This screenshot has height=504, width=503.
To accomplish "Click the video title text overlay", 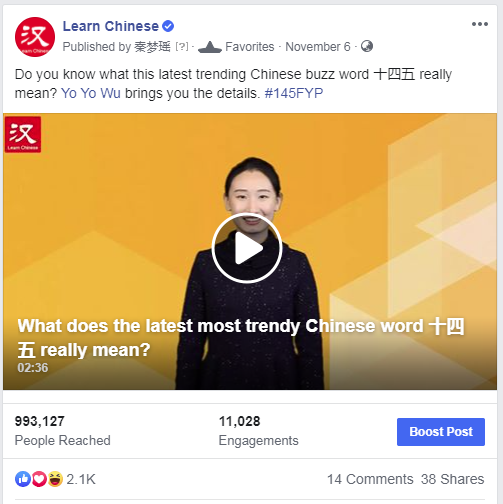I will click(x=241, y=338).
